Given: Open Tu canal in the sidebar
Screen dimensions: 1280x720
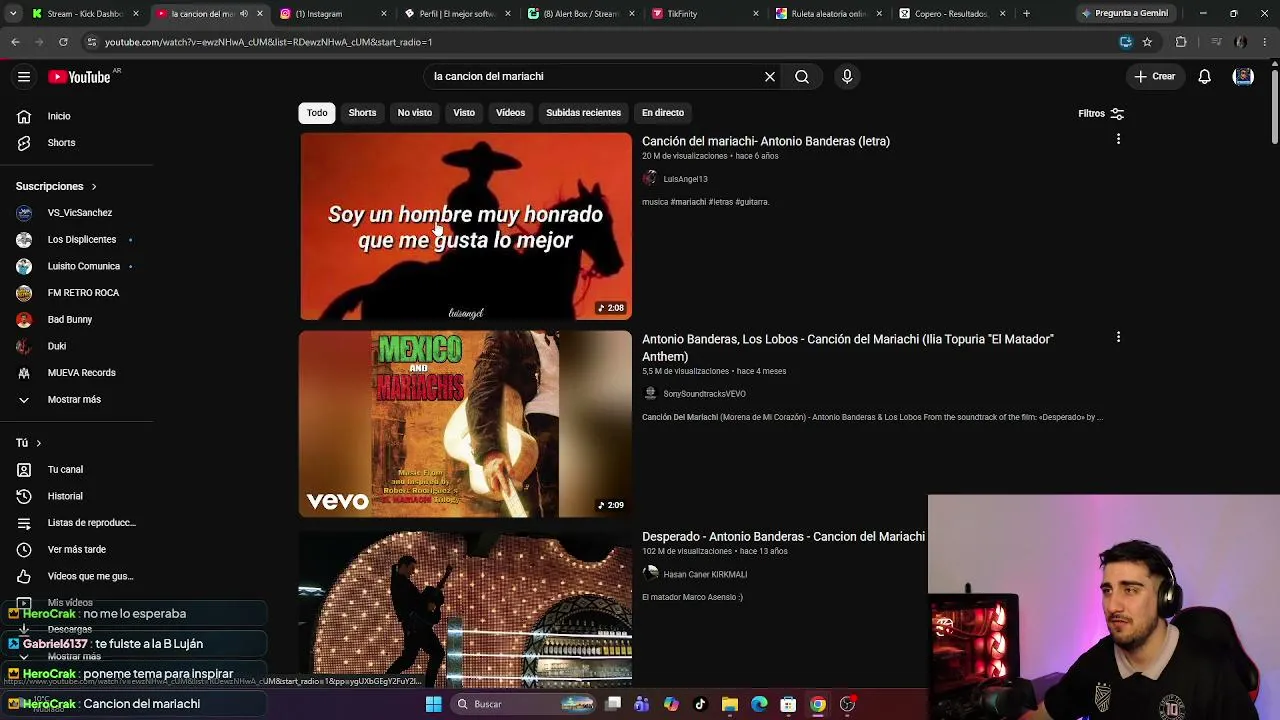Looking at the screenshot, I should [65, 470].
